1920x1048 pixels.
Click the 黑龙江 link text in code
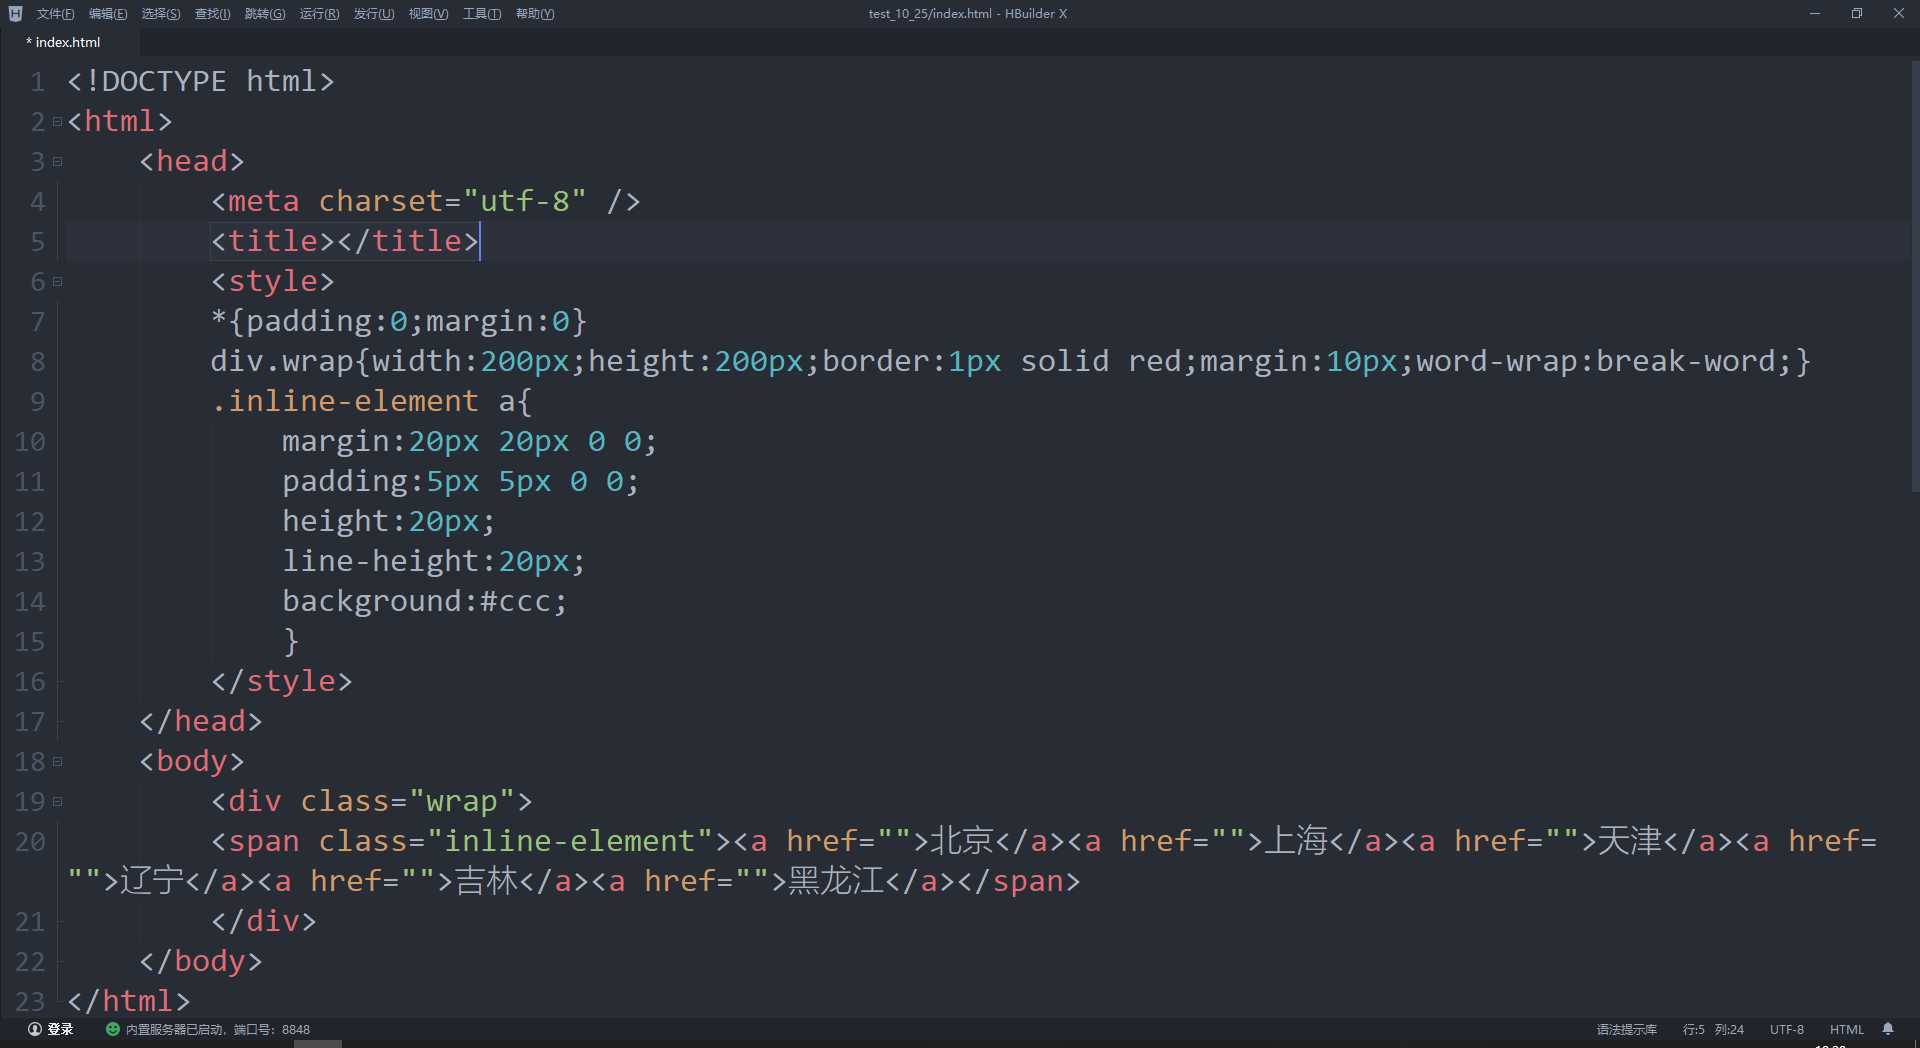tap(837, 881)
